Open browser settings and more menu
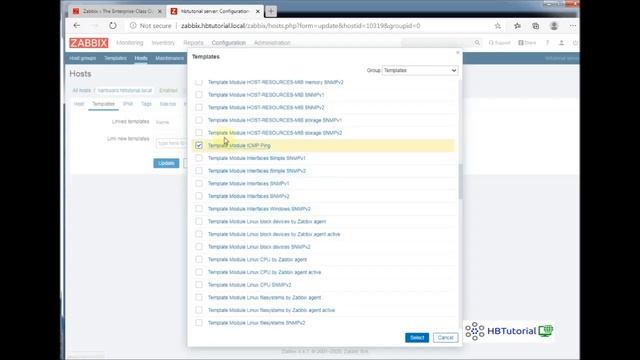640x360 pixels. [x=573, y=26]
